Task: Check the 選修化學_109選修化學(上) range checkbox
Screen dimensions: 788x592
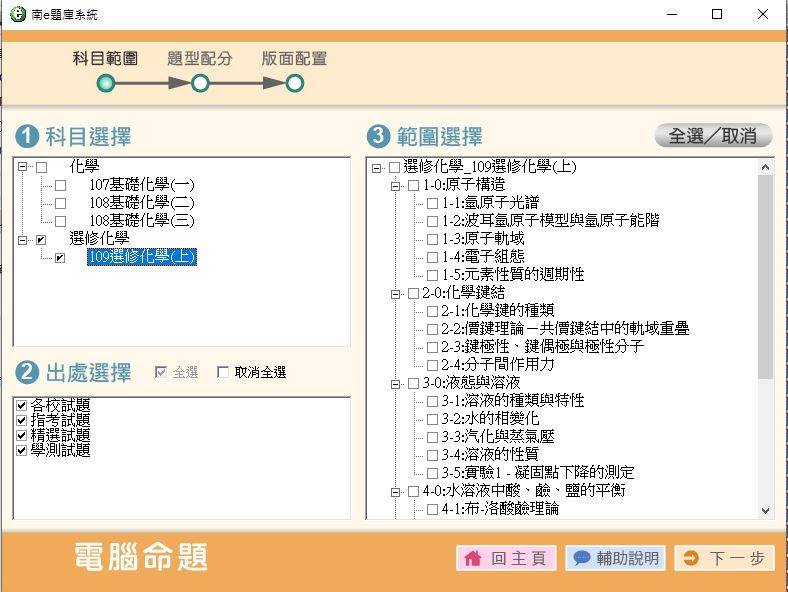Action: (x=395, y=167)
